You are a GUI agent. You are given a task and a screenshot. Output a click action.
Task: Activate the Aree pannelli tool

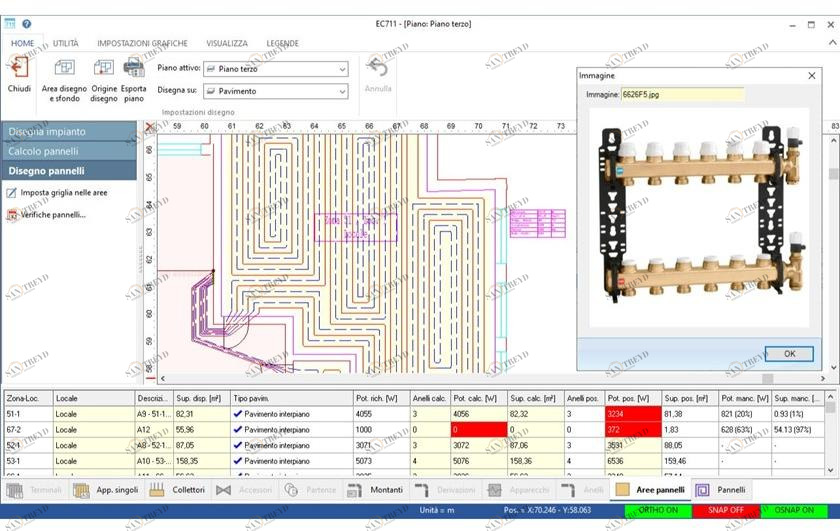pyautogui.click(x=651, y=490)
